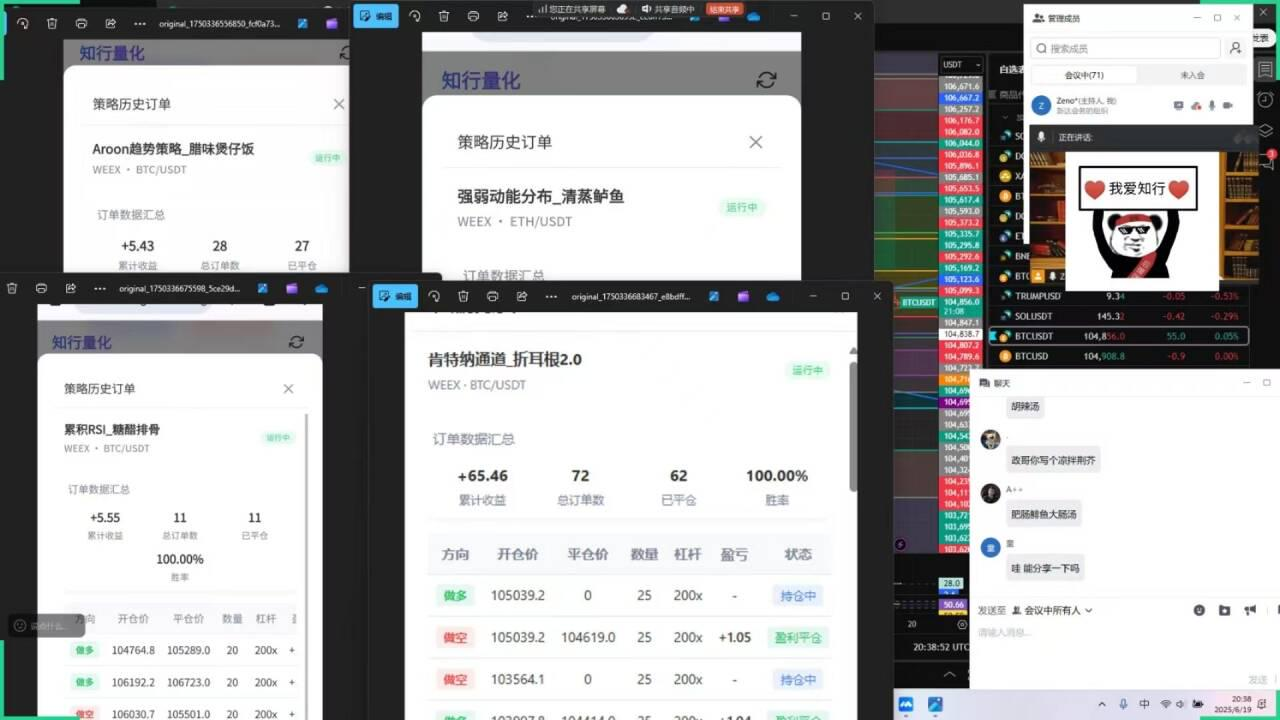Print image from the 肯特纳通道 photo window
The height and width of the screenshot is (720, 1280).
point(492,296)
